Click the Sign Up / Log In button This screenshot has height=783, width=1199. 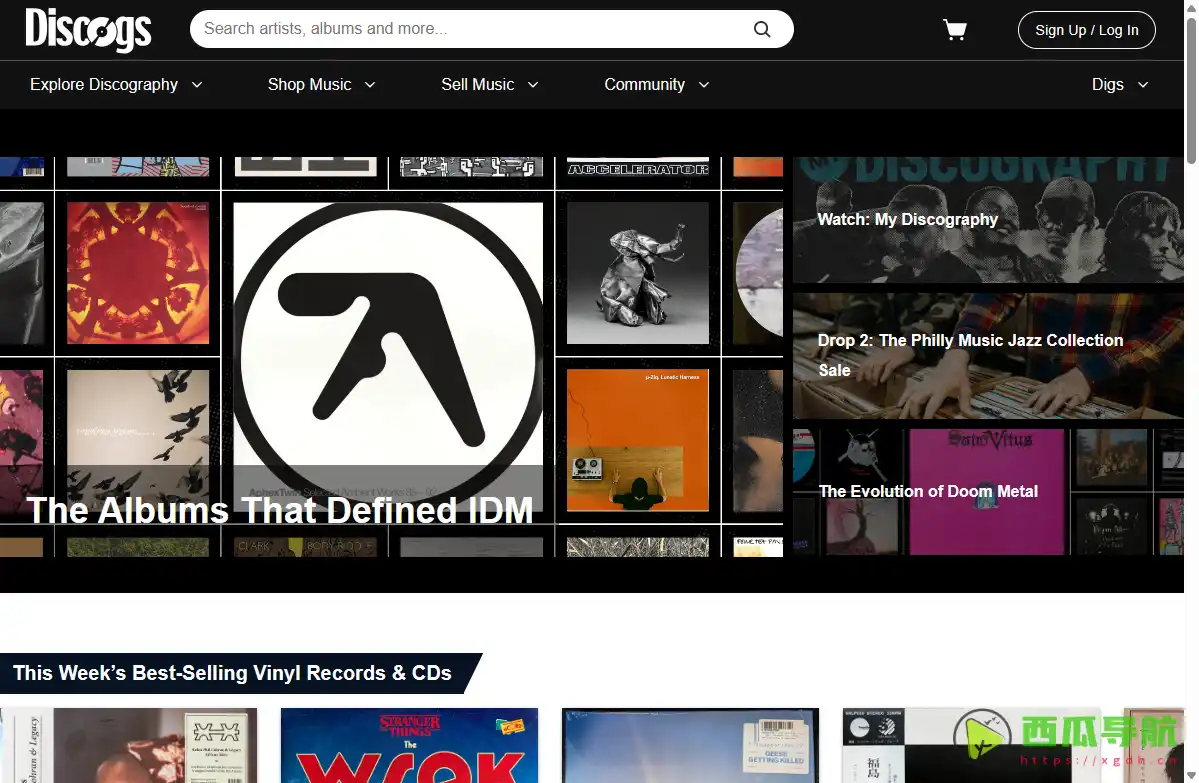tap(1086, 30)
